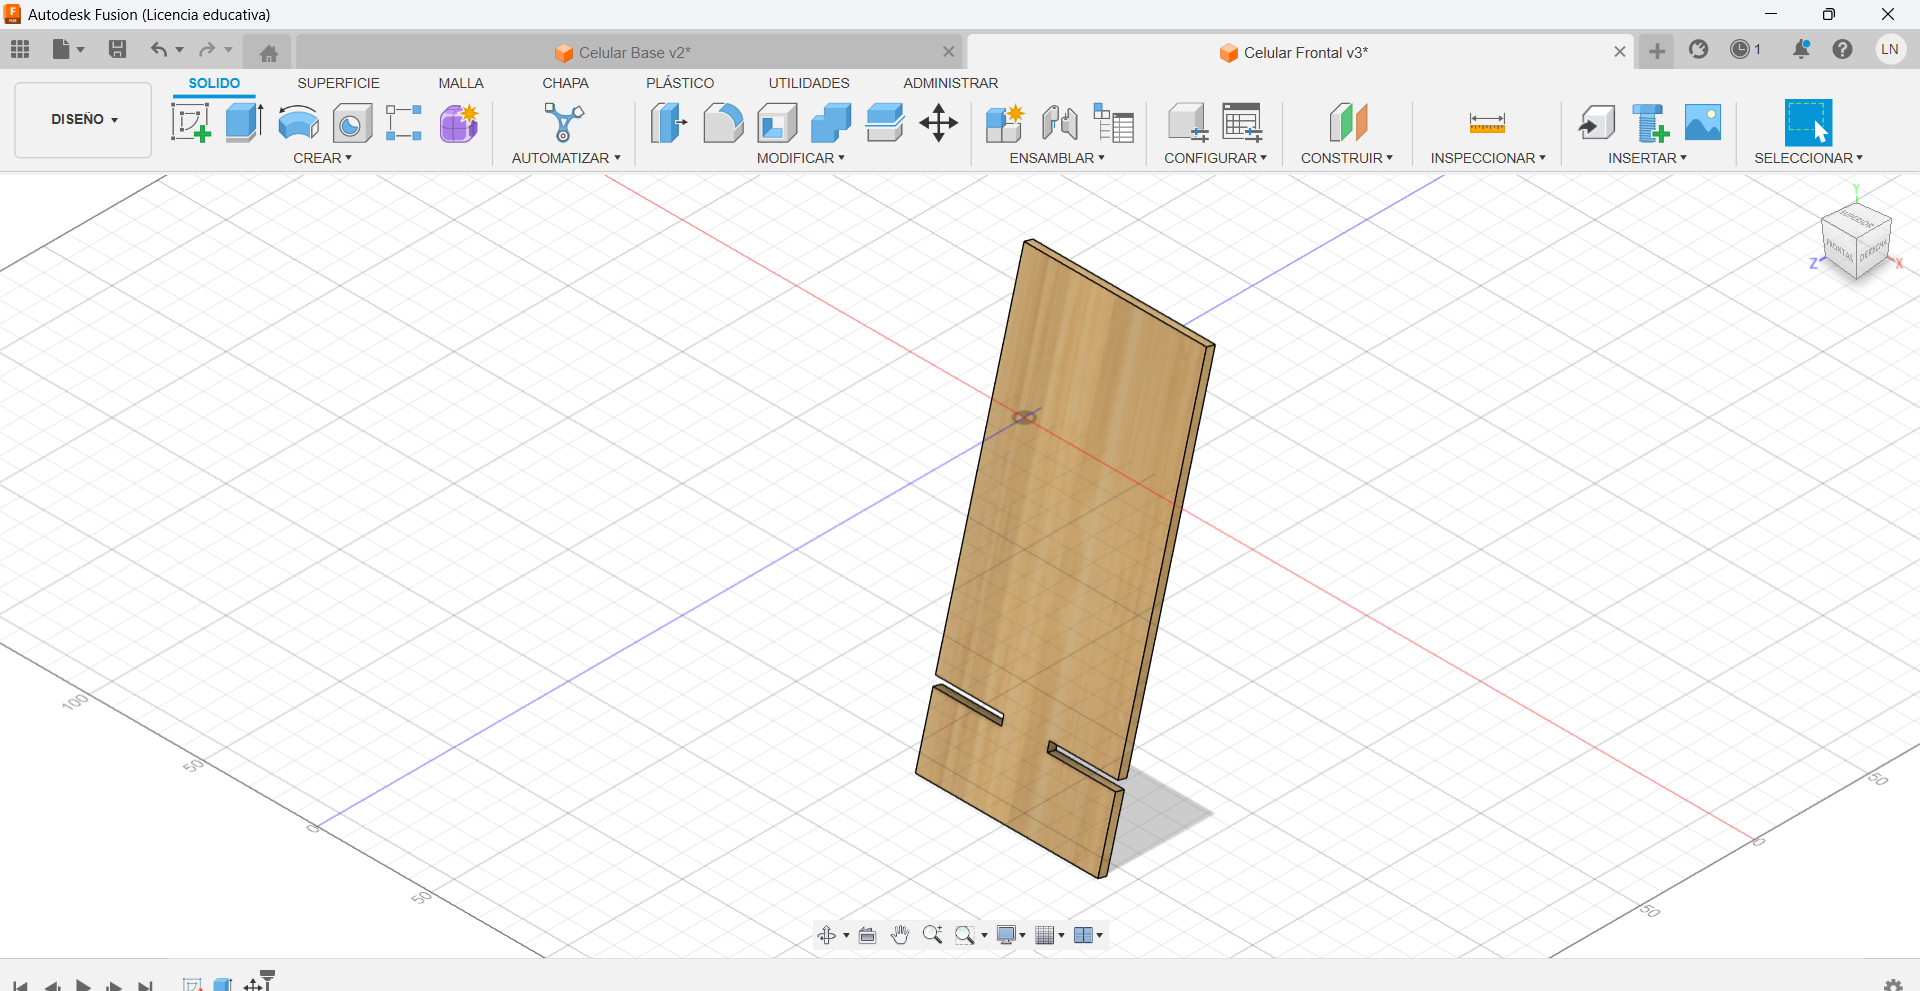Viewport: 1920px width, 991px height.
Task: Expand the ENSAMBLAR menu
Action: coord(1057,158)
